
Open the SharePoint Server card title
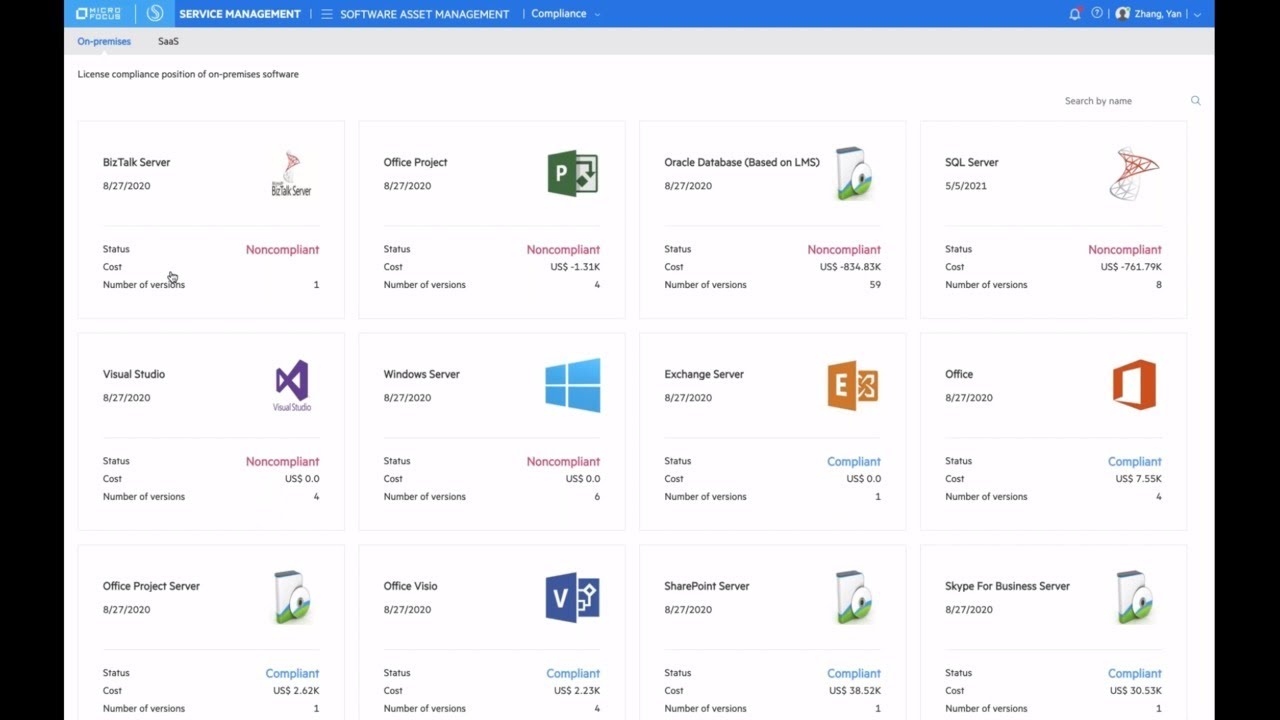pos(706,586)
